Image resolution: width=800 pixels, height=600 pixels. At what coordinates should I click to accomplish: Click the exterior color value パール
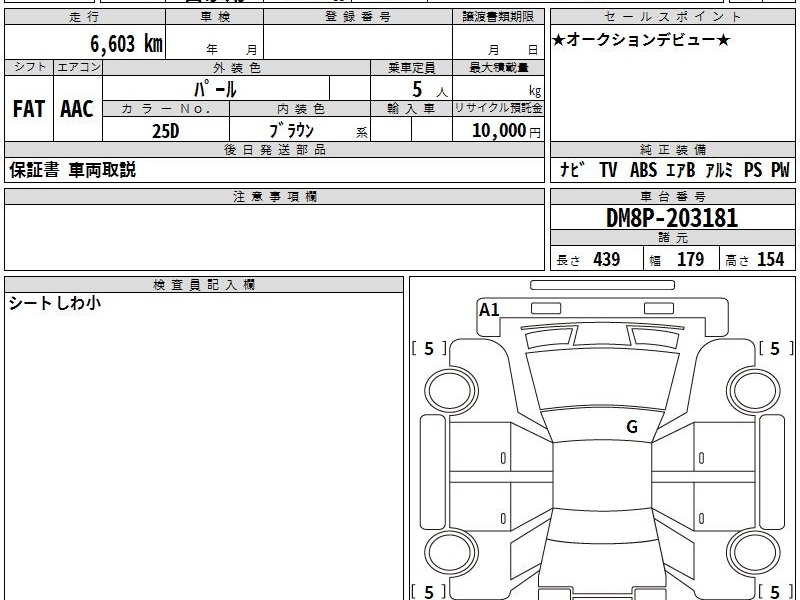click(x=215, y=89)
